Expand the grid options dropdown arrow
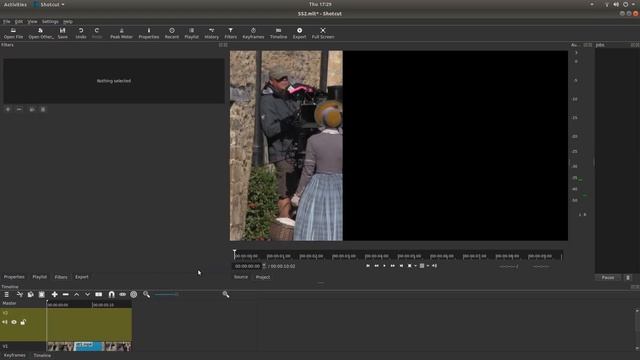The height and width of the screenshot is (360, 640). [x=428, y=266]
